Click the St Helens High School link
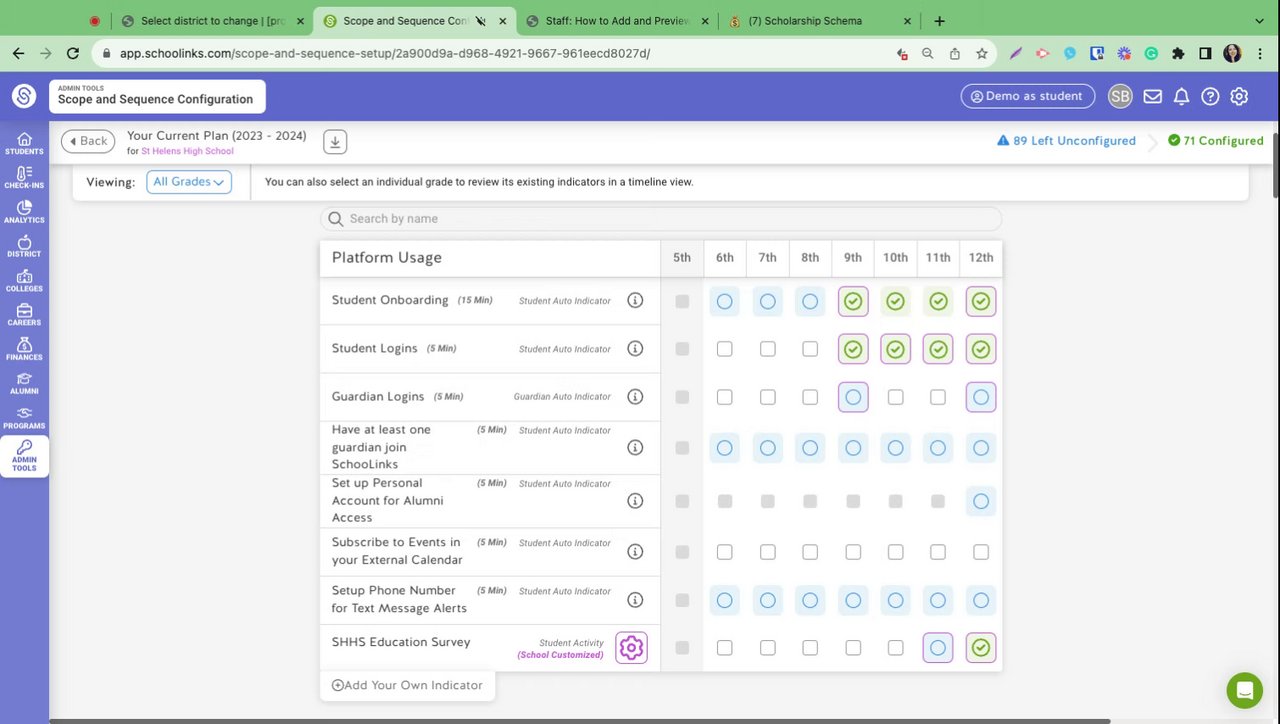The image size is (1280, 724). [187, 152]
